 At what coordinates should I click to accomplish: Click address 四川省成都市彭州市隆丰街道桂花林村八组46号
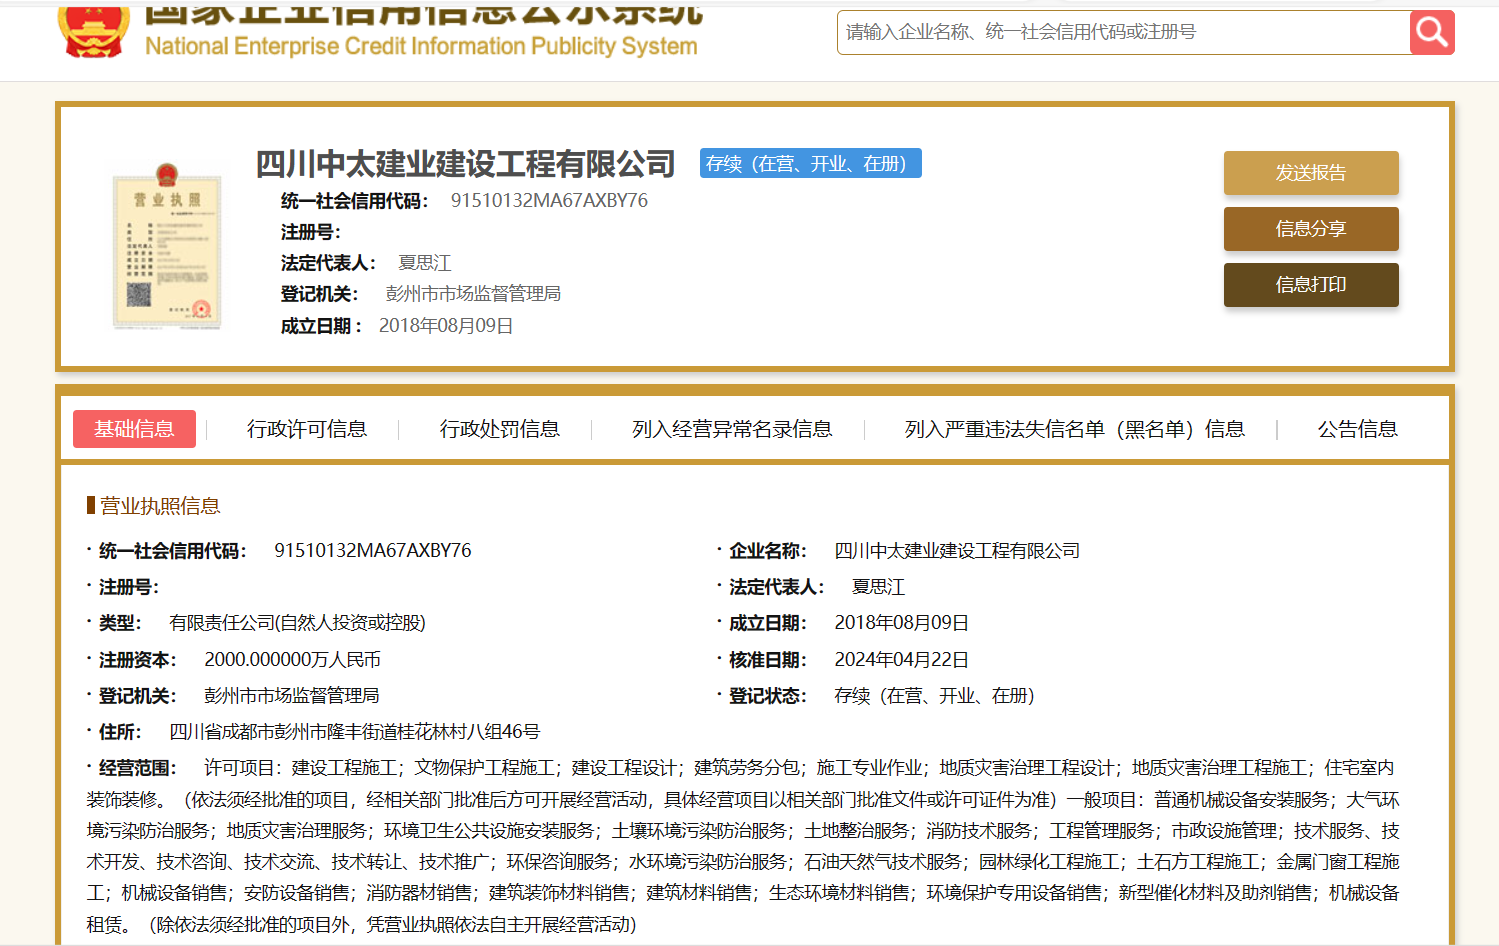(x=355, y=732)
